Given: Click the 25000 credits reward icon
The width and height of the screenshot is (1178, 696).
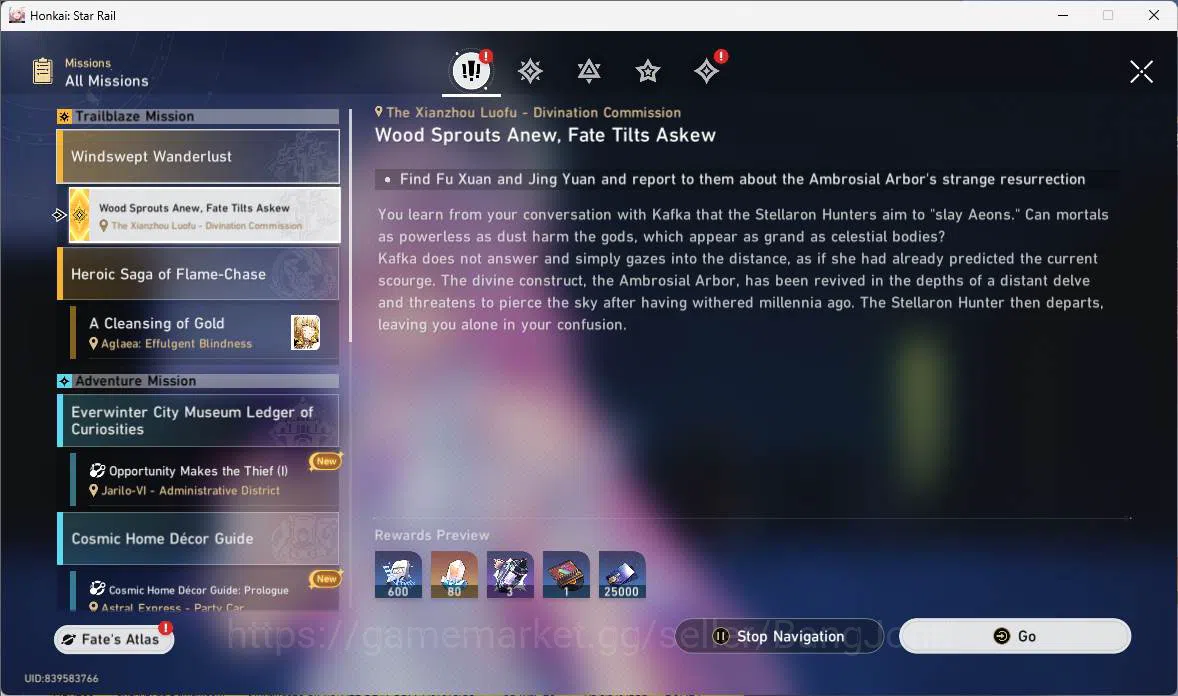Looking at the screenshot, I should pyautogui.click(x=622, y=575).
